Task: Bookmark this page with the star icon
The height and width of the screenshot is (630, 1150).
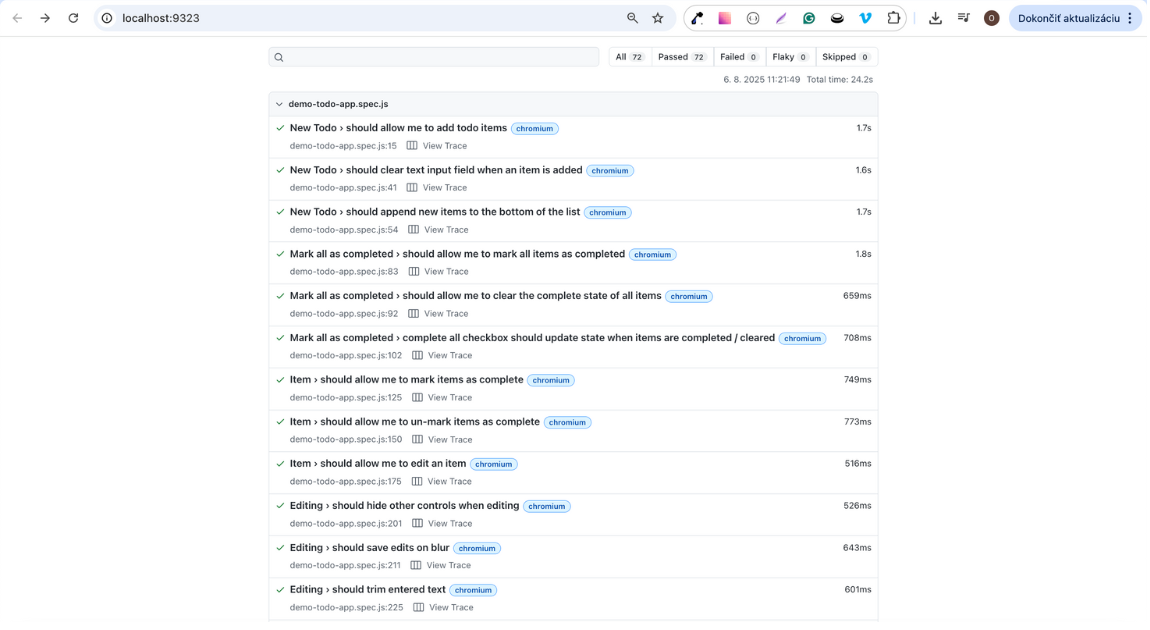Action: coord(658,18)
